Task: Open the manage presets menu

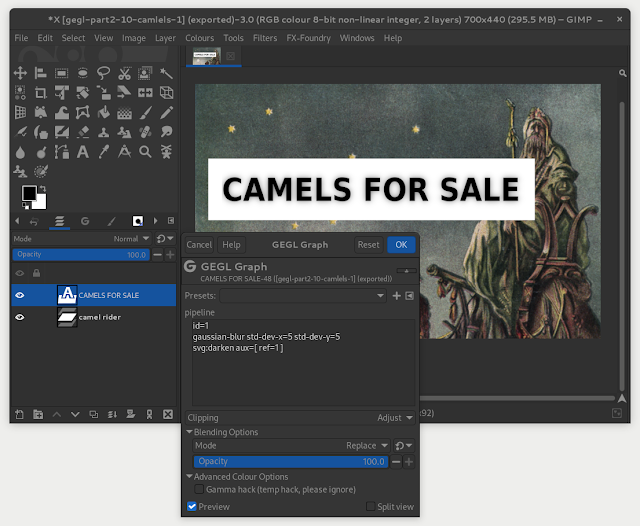Action: (409, 295)
